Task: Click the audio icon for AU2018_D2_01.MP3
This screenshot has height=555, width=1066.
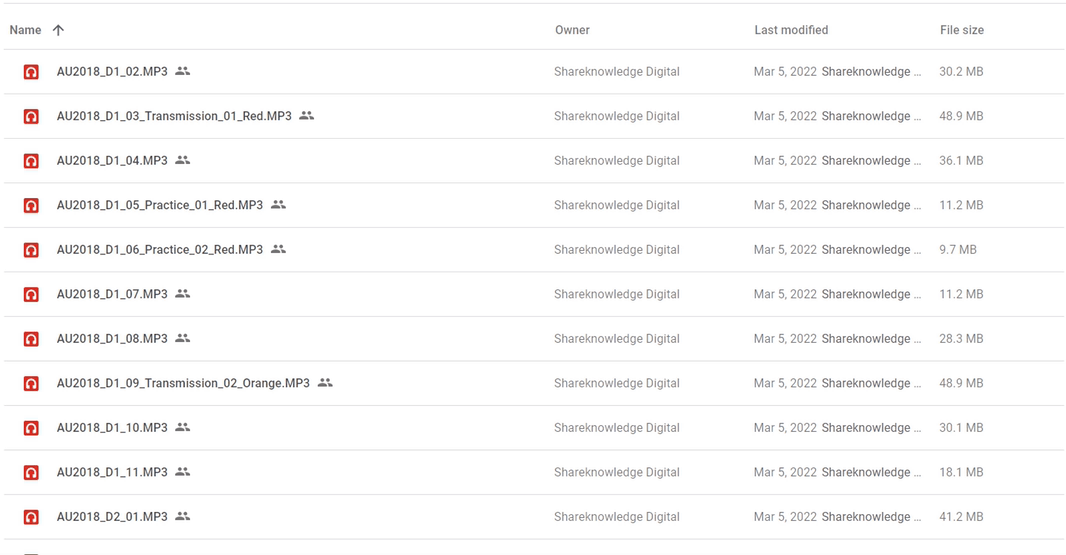Action: click(x=31, y=517)
